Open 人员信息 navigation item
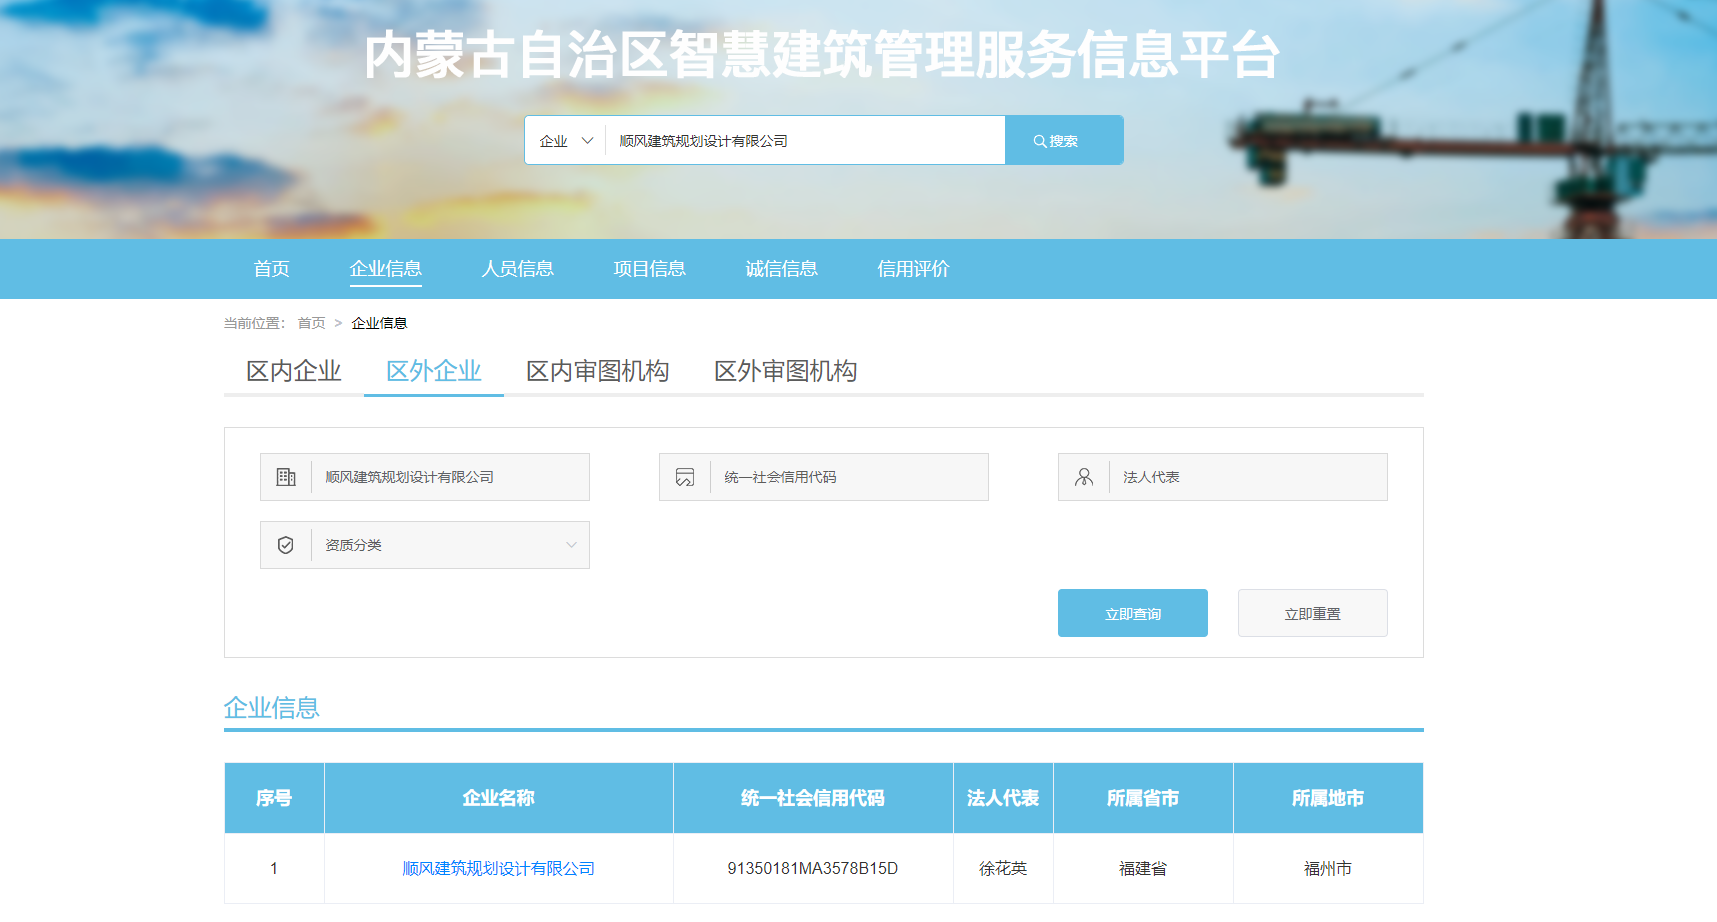 tap(518, 268)
